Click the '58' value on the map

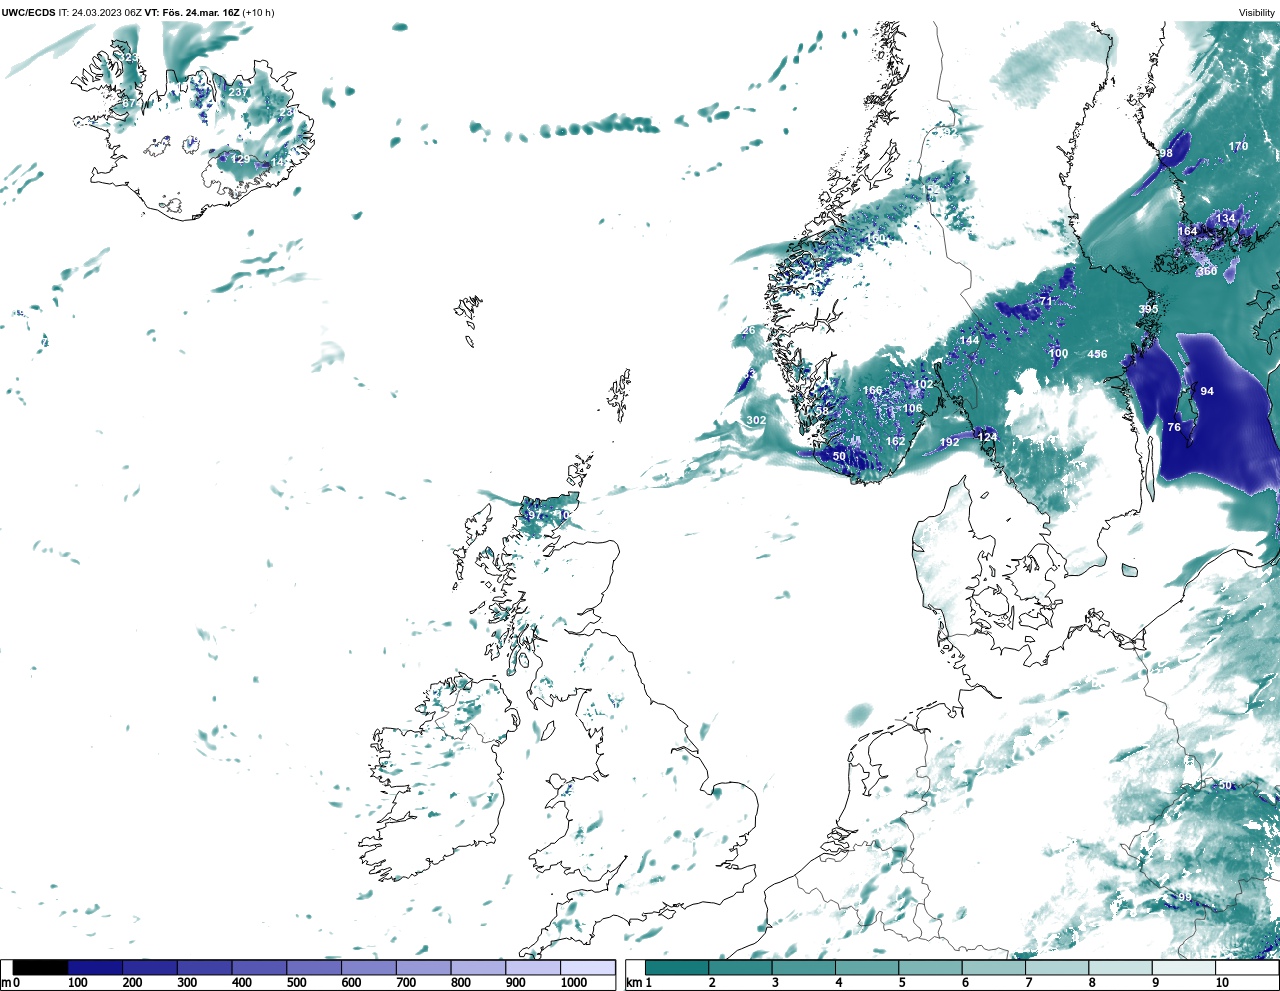pos(822,411)
